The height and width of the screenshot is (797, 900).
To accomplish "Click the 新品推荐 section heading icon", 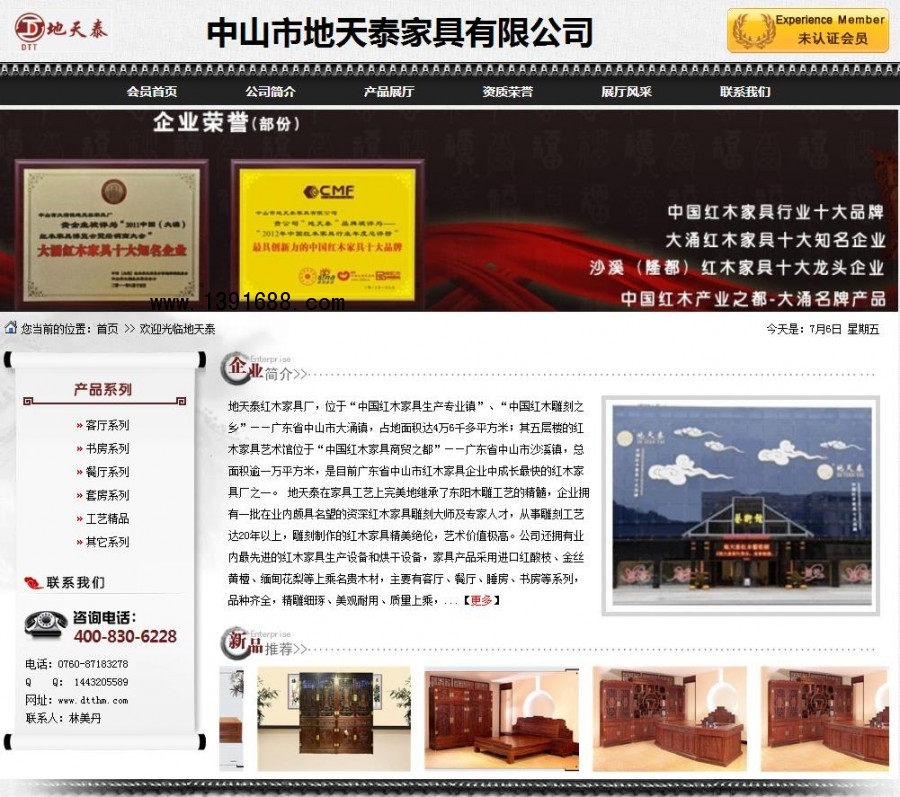I will [240, 643].
